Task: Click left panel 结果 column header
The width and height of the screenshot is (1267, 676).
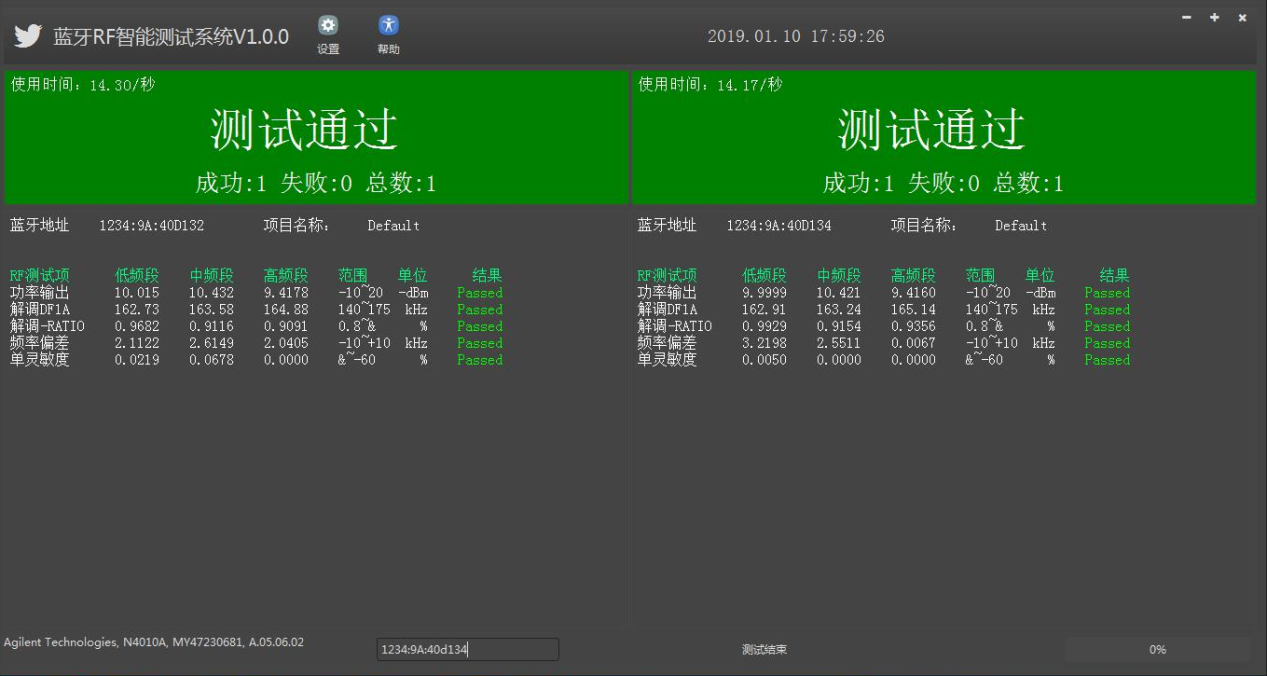Action: (x=486, y=276)
